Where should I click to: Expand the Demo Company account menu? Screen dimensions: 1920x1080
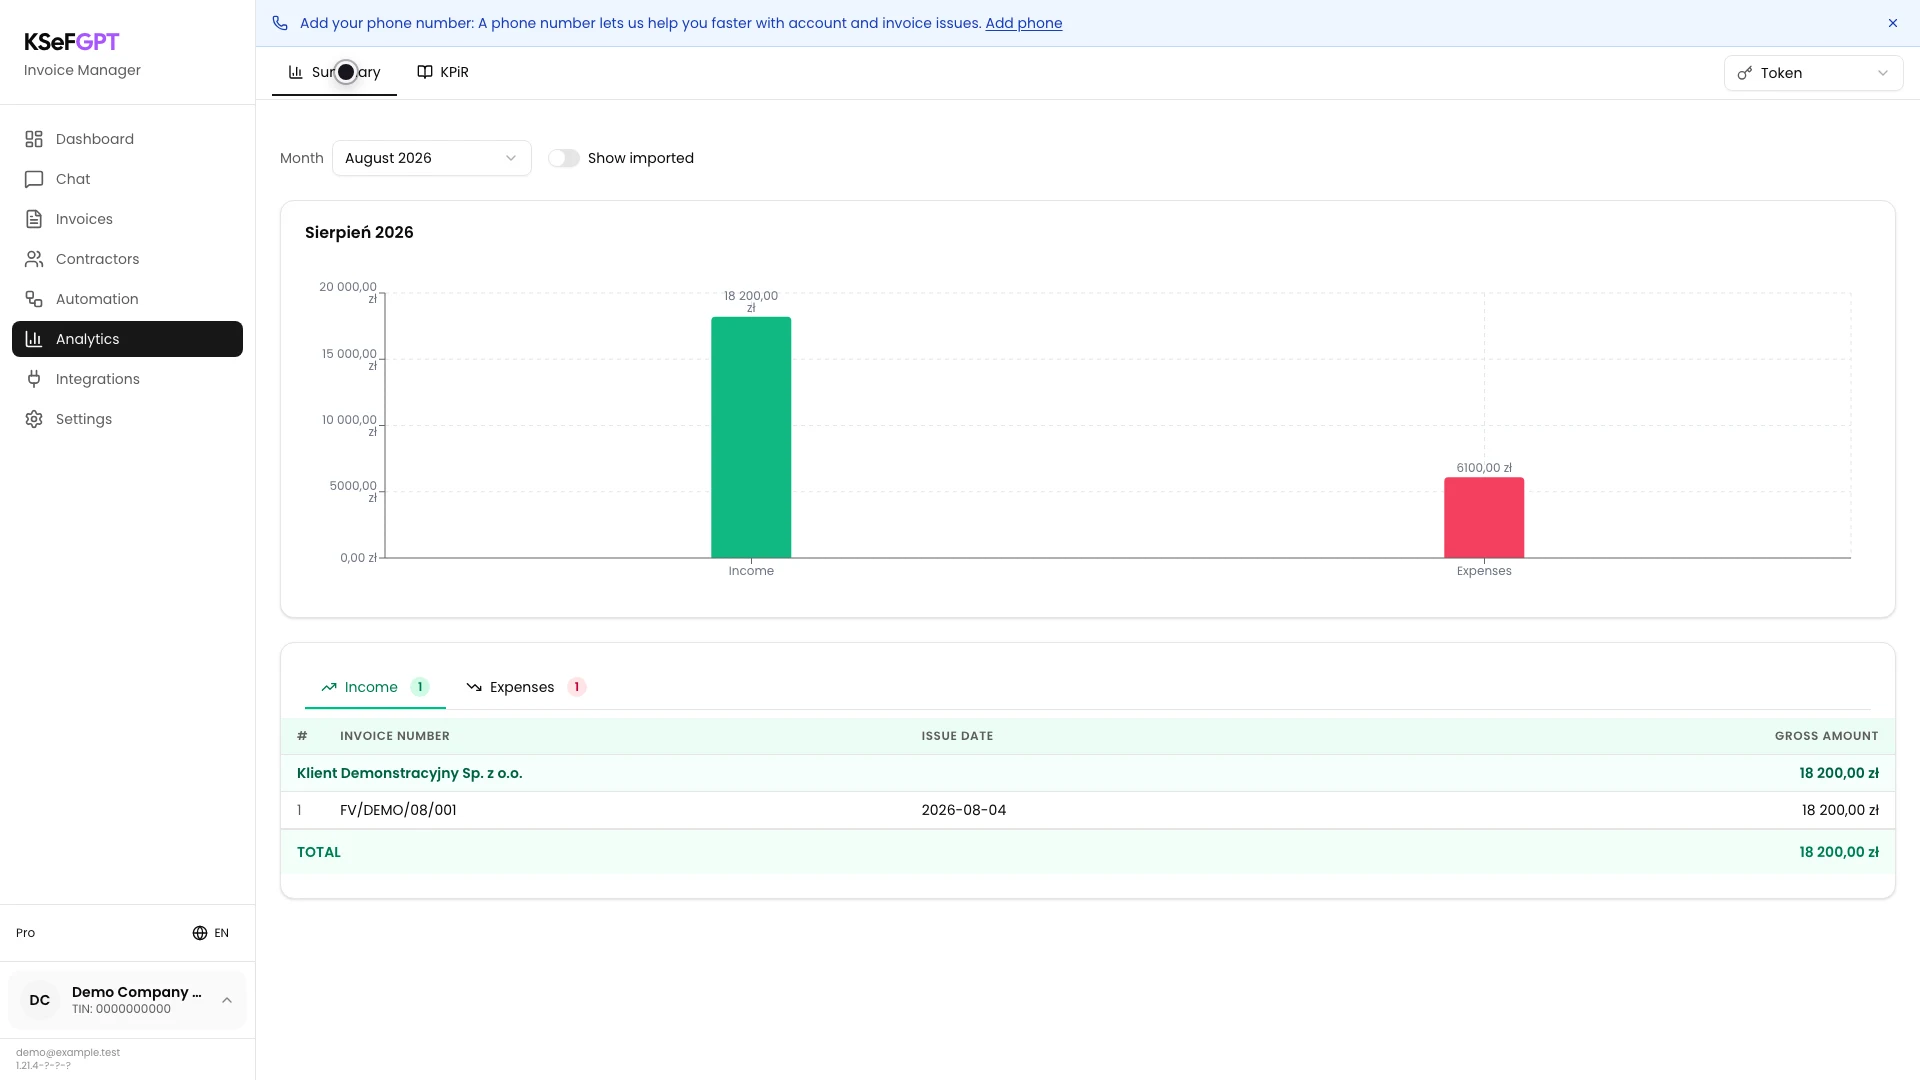click(127, 1000)
